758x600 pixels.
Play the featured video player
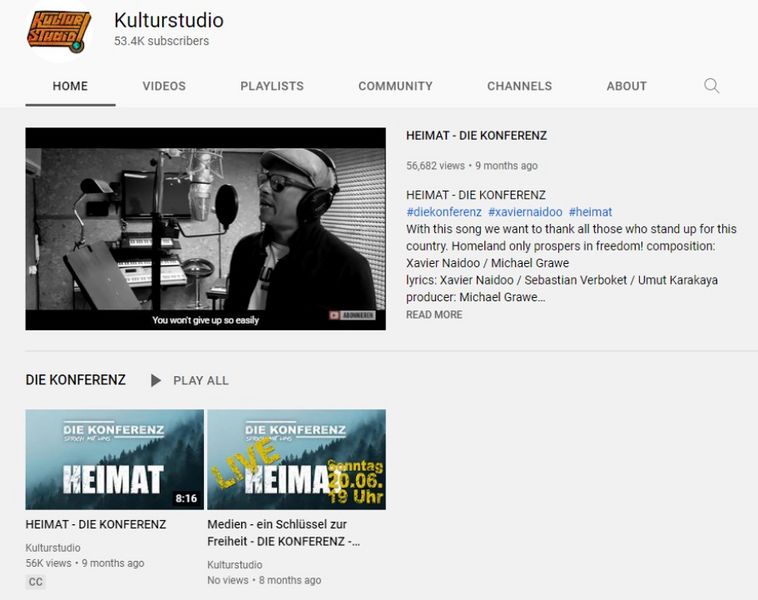(205, 229)
